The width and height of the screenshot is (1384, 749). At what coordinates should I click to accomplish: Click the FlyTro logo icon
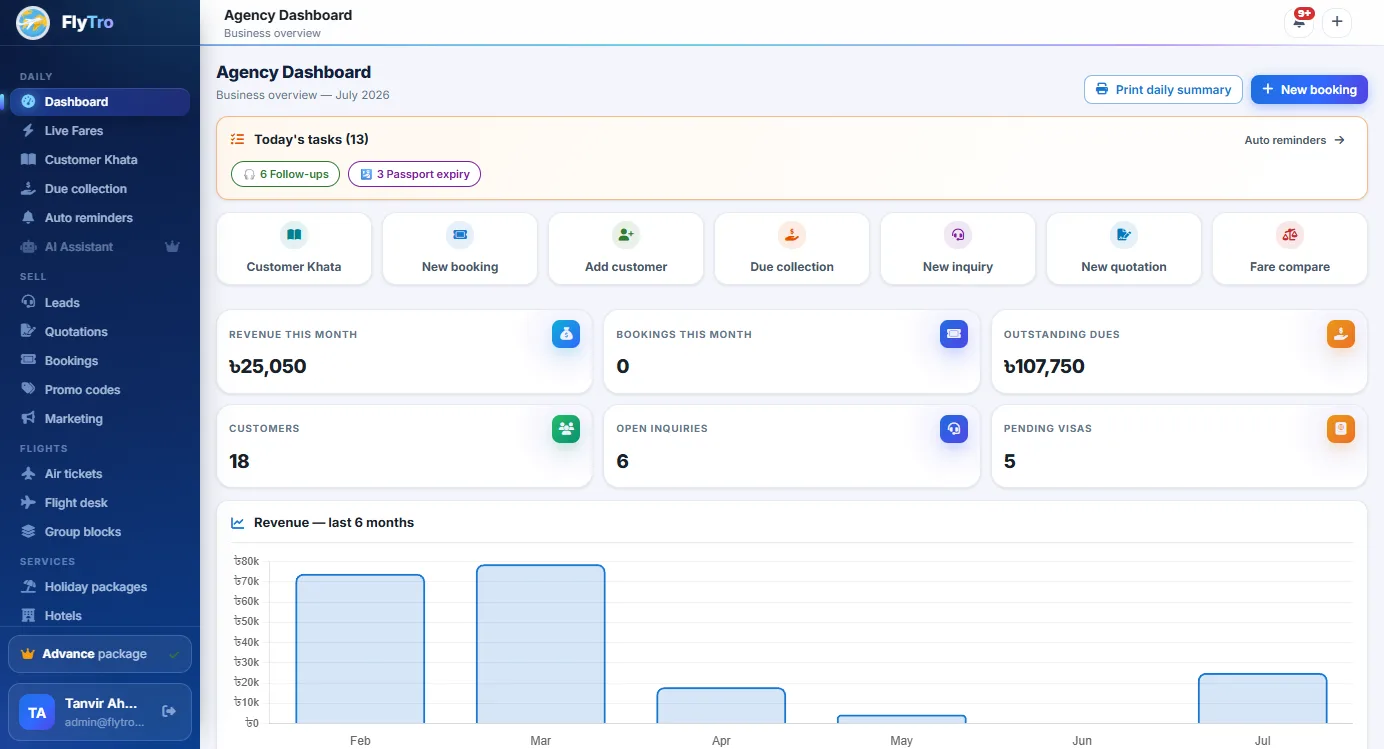tap(33, 22)
